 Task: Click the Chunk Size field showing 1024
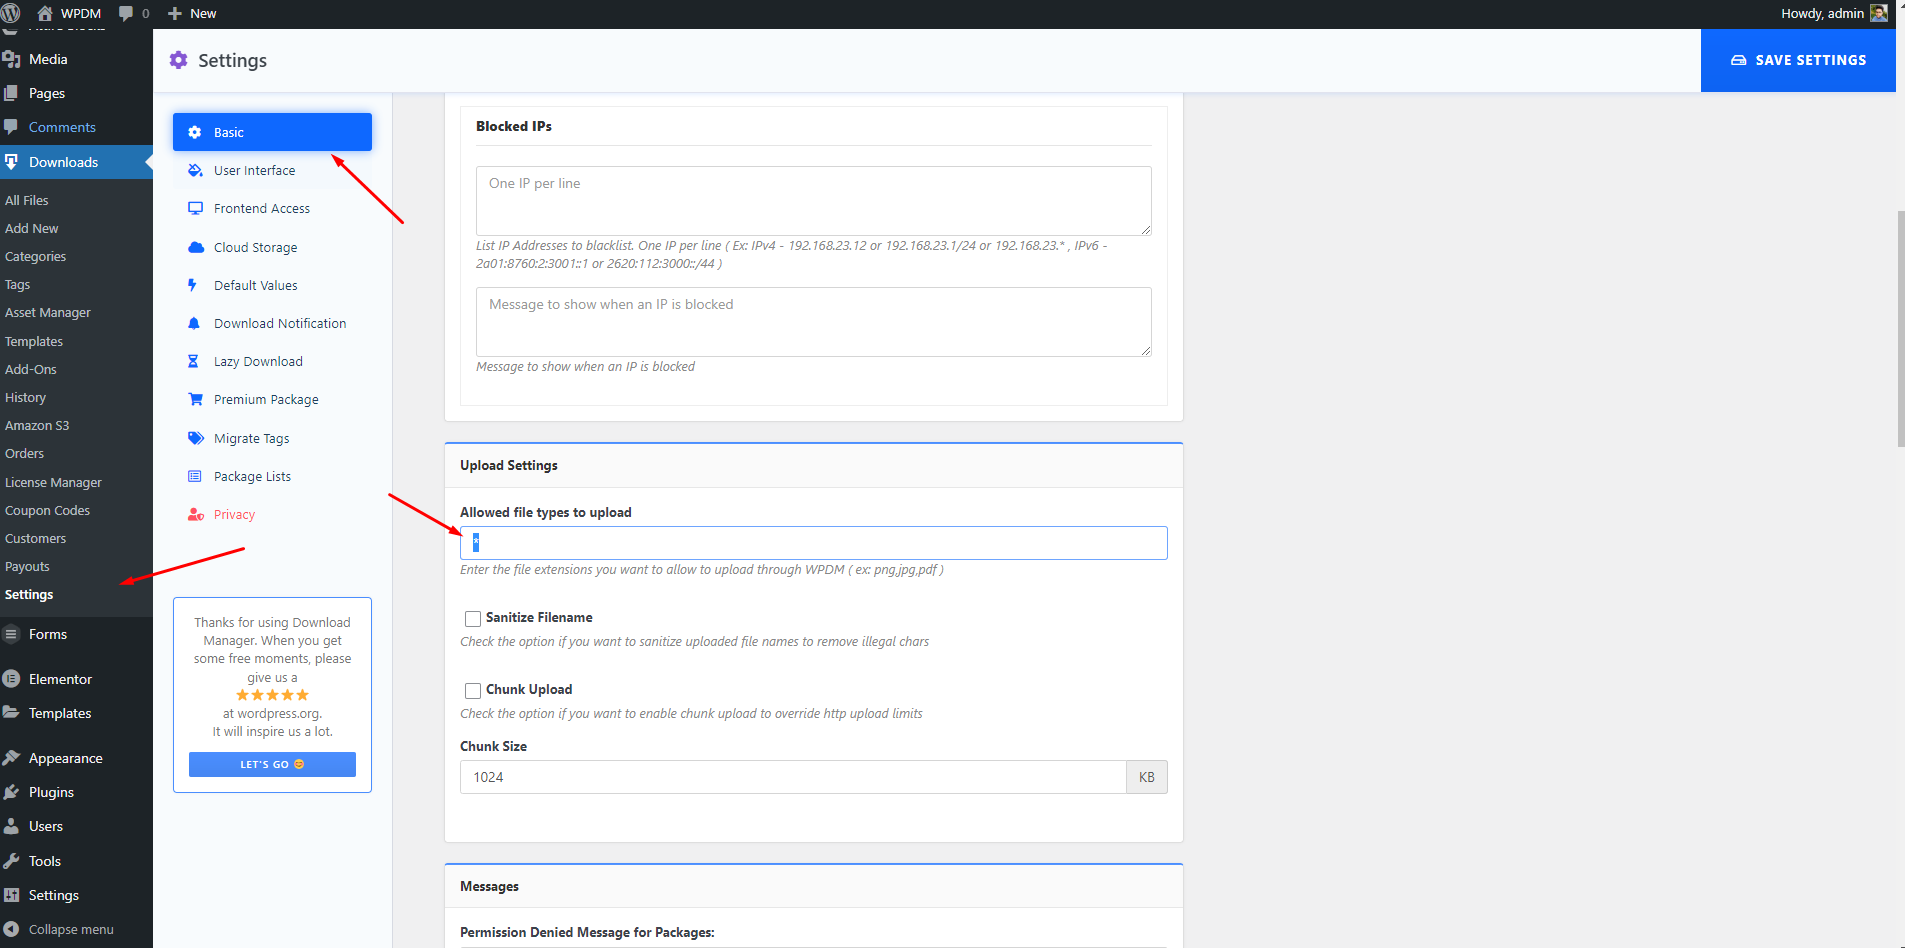tap(793, 777)
